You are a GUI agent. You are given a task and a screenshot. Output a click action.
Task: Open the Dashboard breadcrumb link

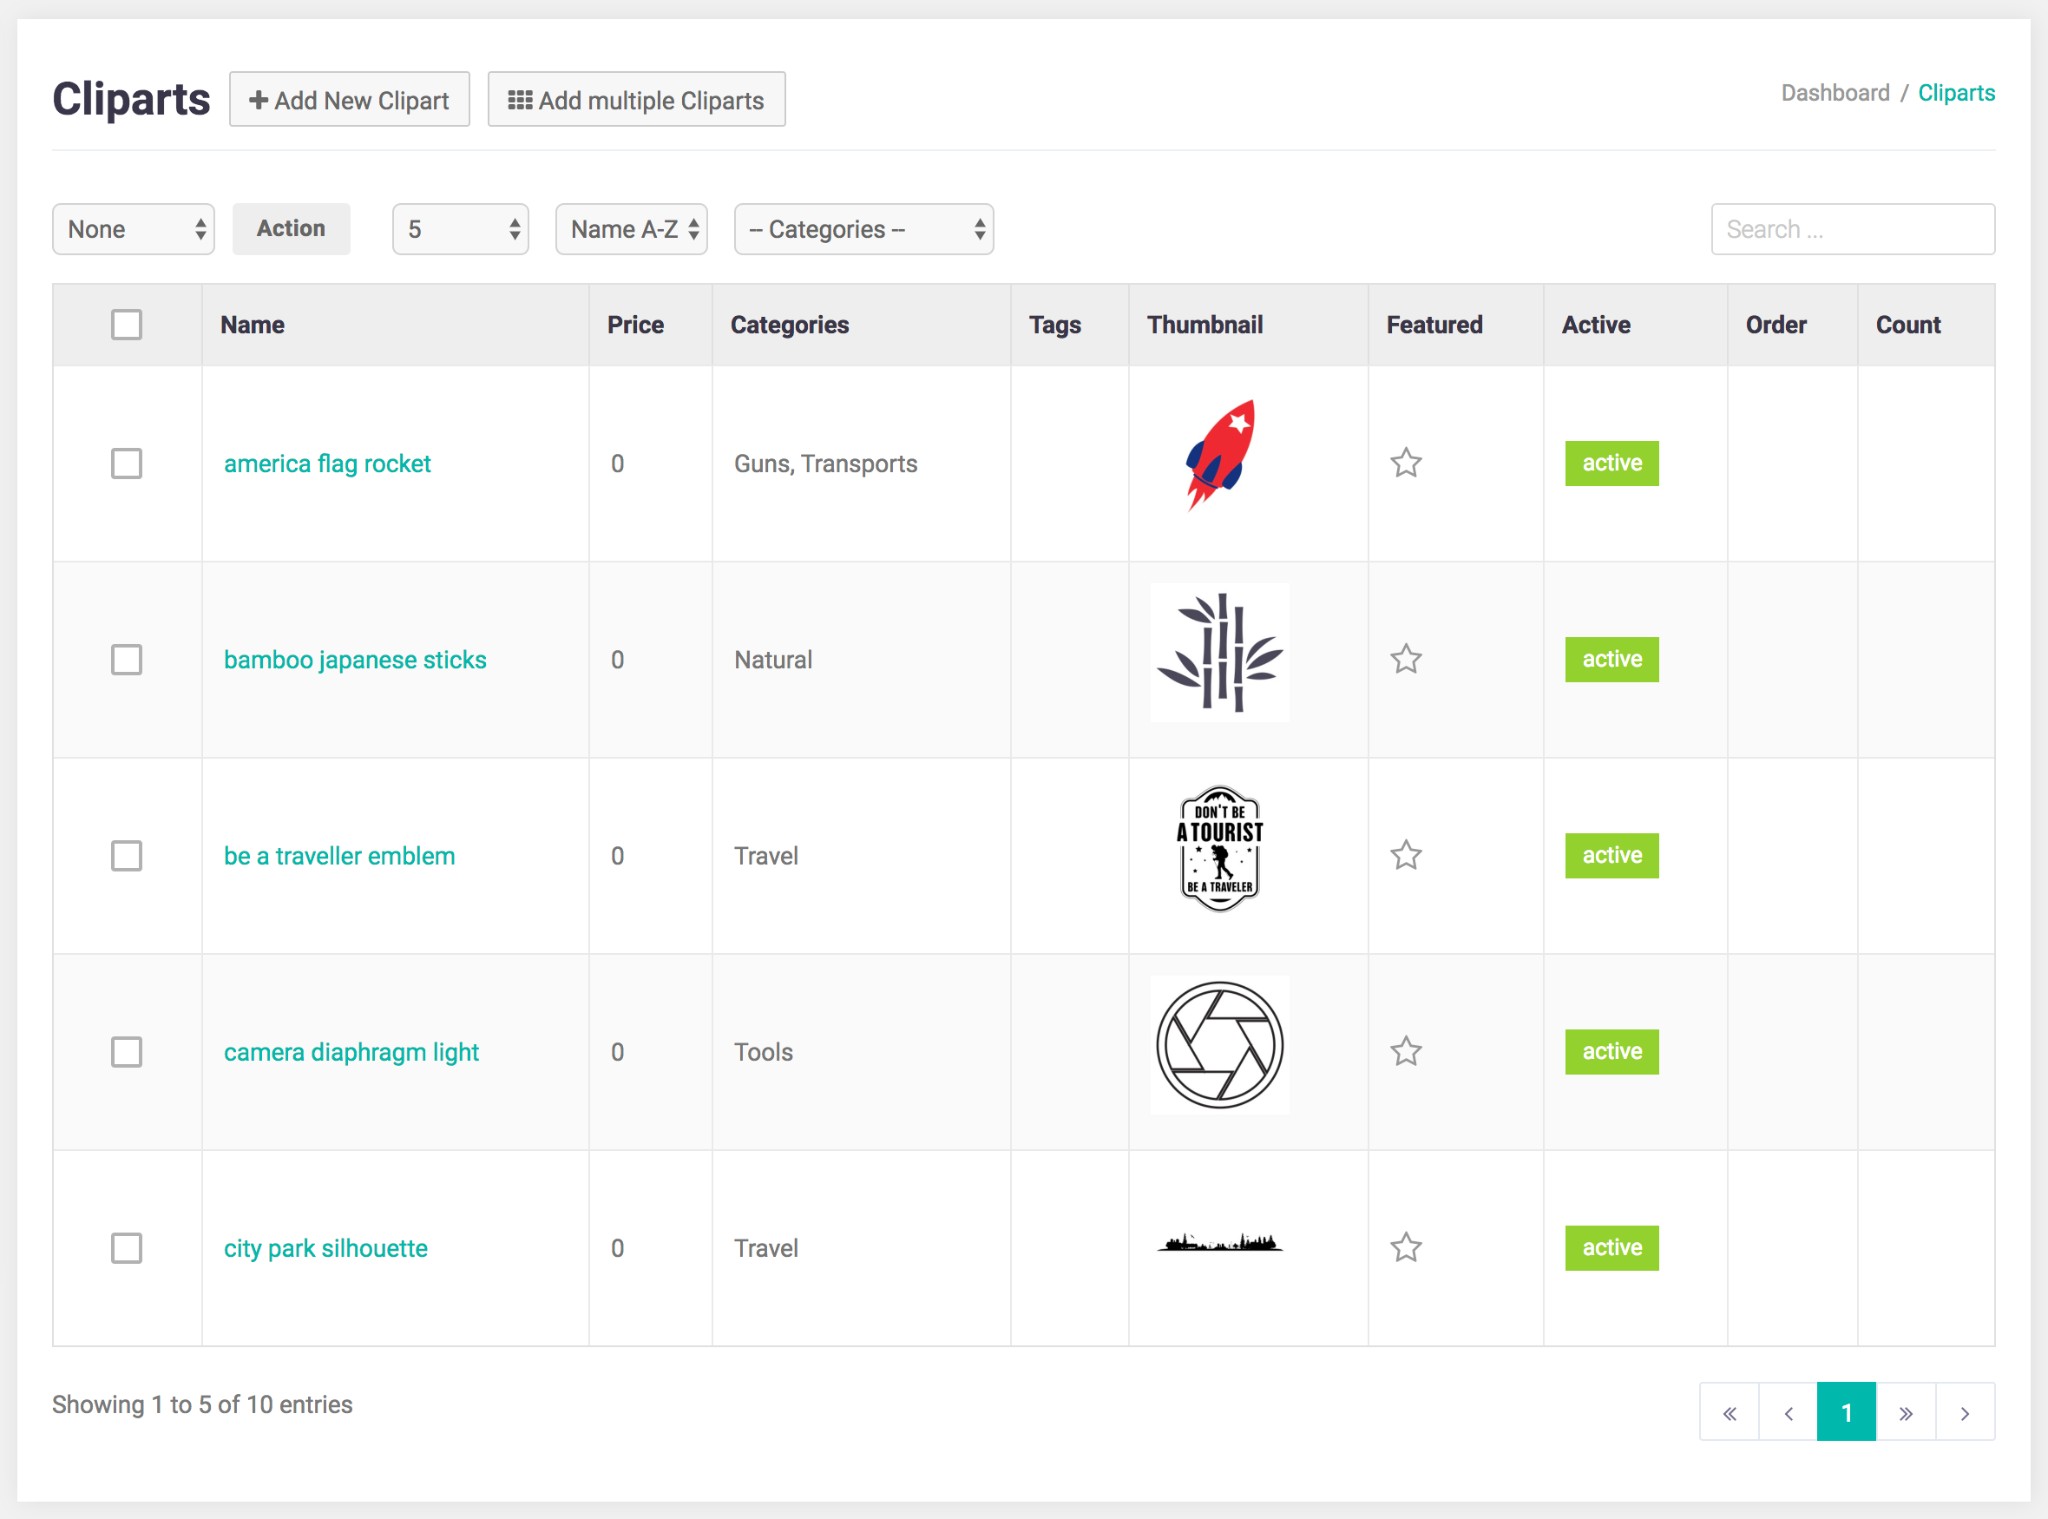[x=1834, y=93]
